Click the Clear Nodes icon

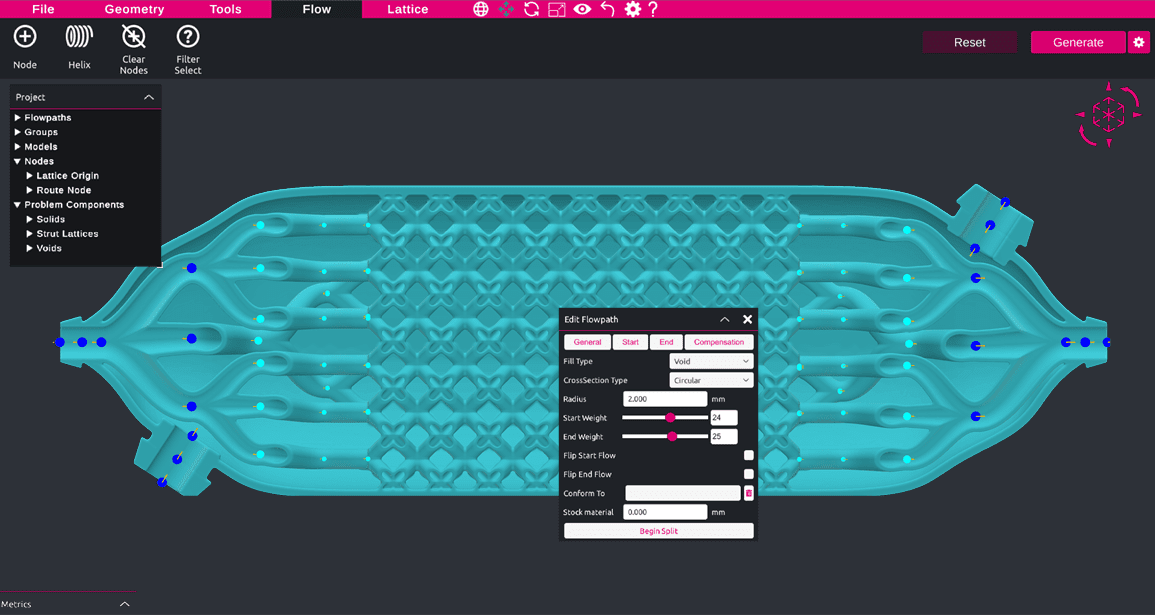133,38
